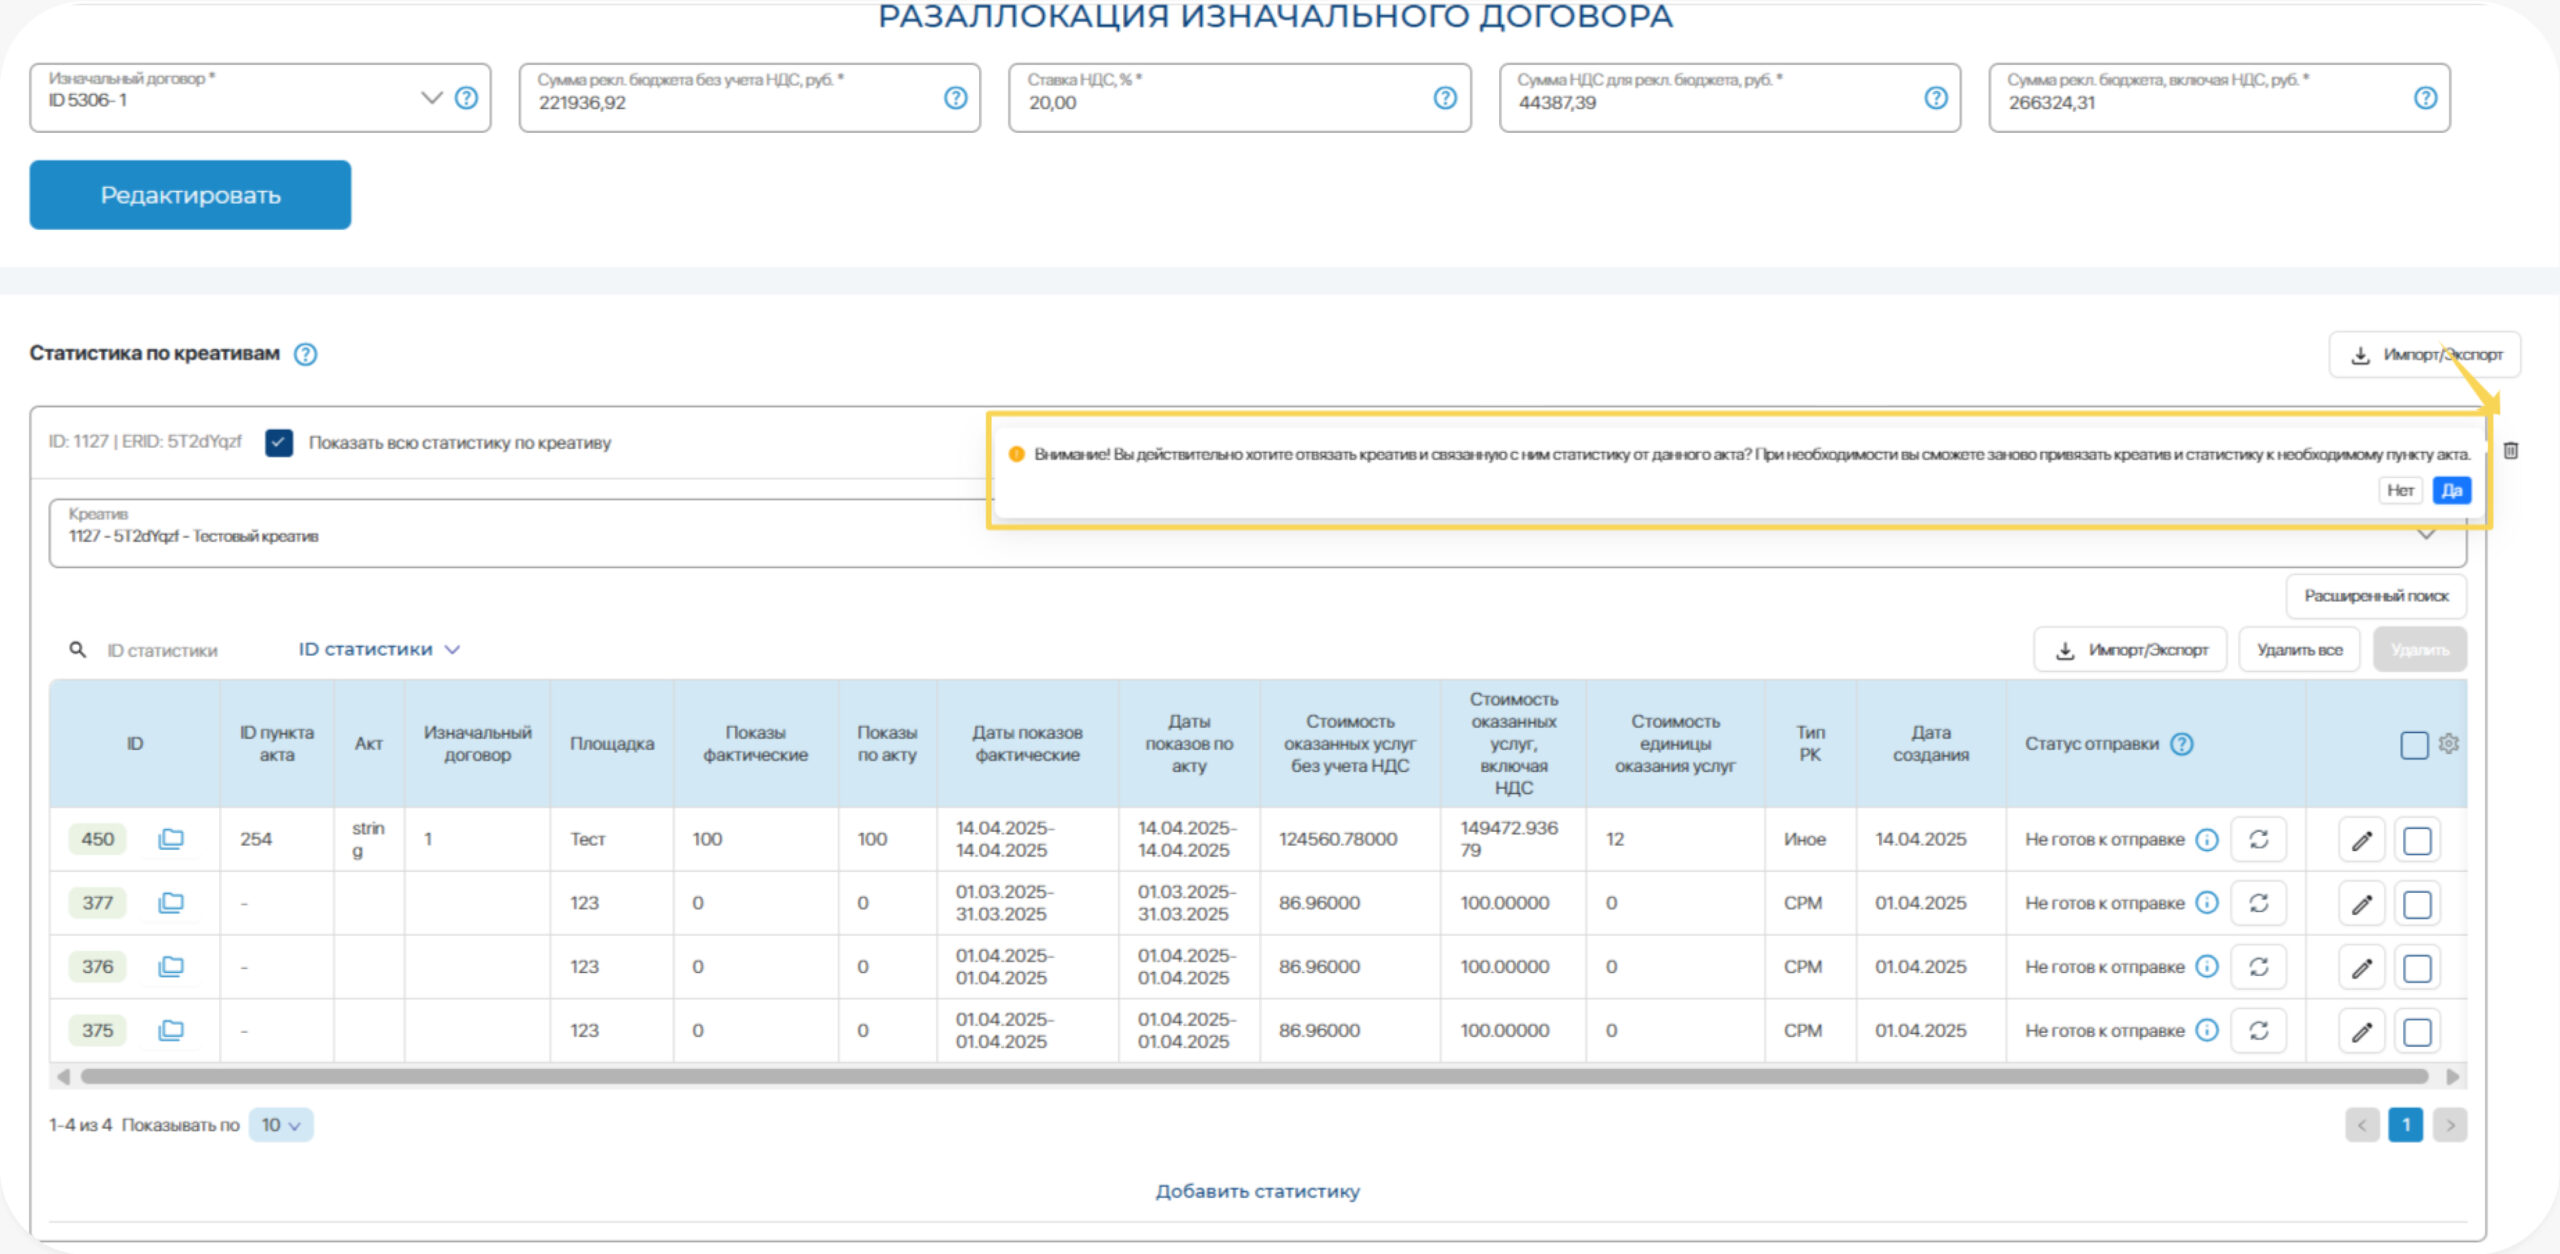Click the Добавить статистику link

1257,1191
